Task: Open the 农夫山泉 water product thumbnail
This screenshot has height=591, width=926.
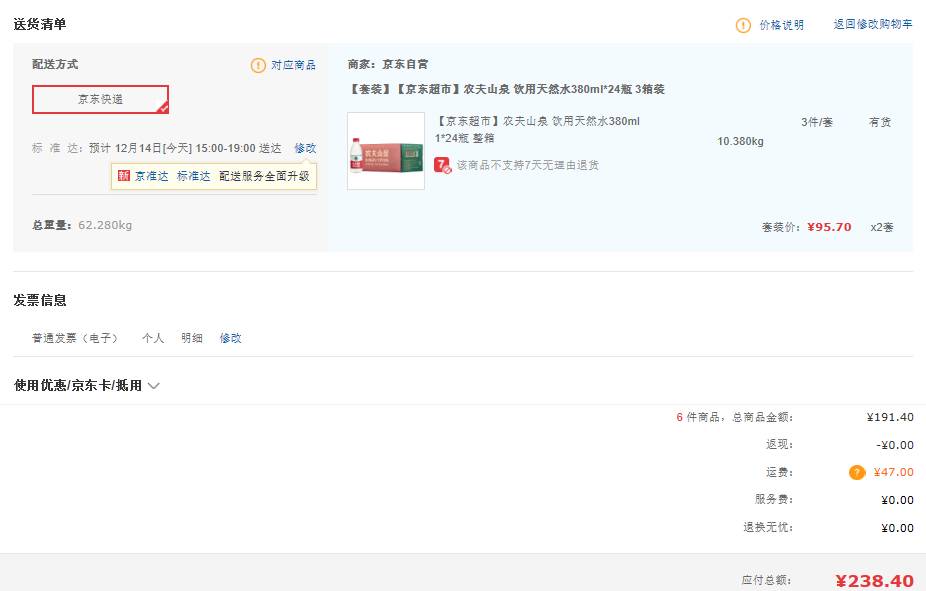Action: (x=386, y=151)
